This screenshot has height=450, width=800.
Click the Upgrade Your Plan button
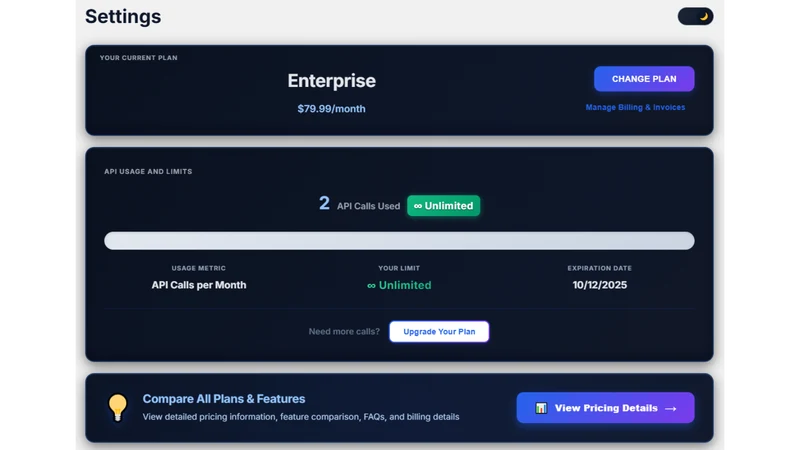point(439,332)
